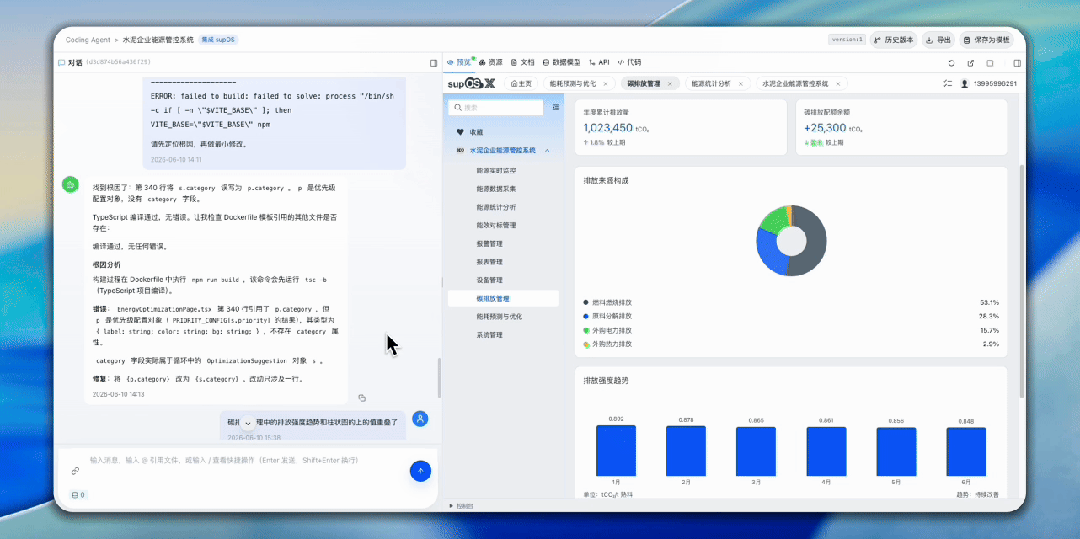Viewport: 1080px width, 539px height.
Task: Switch to the 能源统计分析 page tab
Action: pyautogui.click(x=710, y=83)
